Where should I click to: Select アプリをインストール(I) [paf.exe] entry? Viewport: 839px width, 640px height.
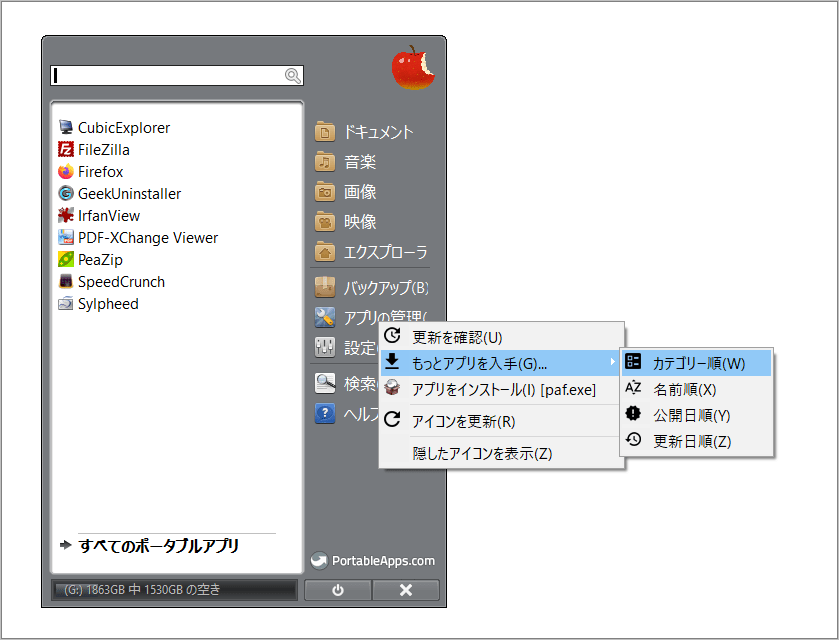501,390
